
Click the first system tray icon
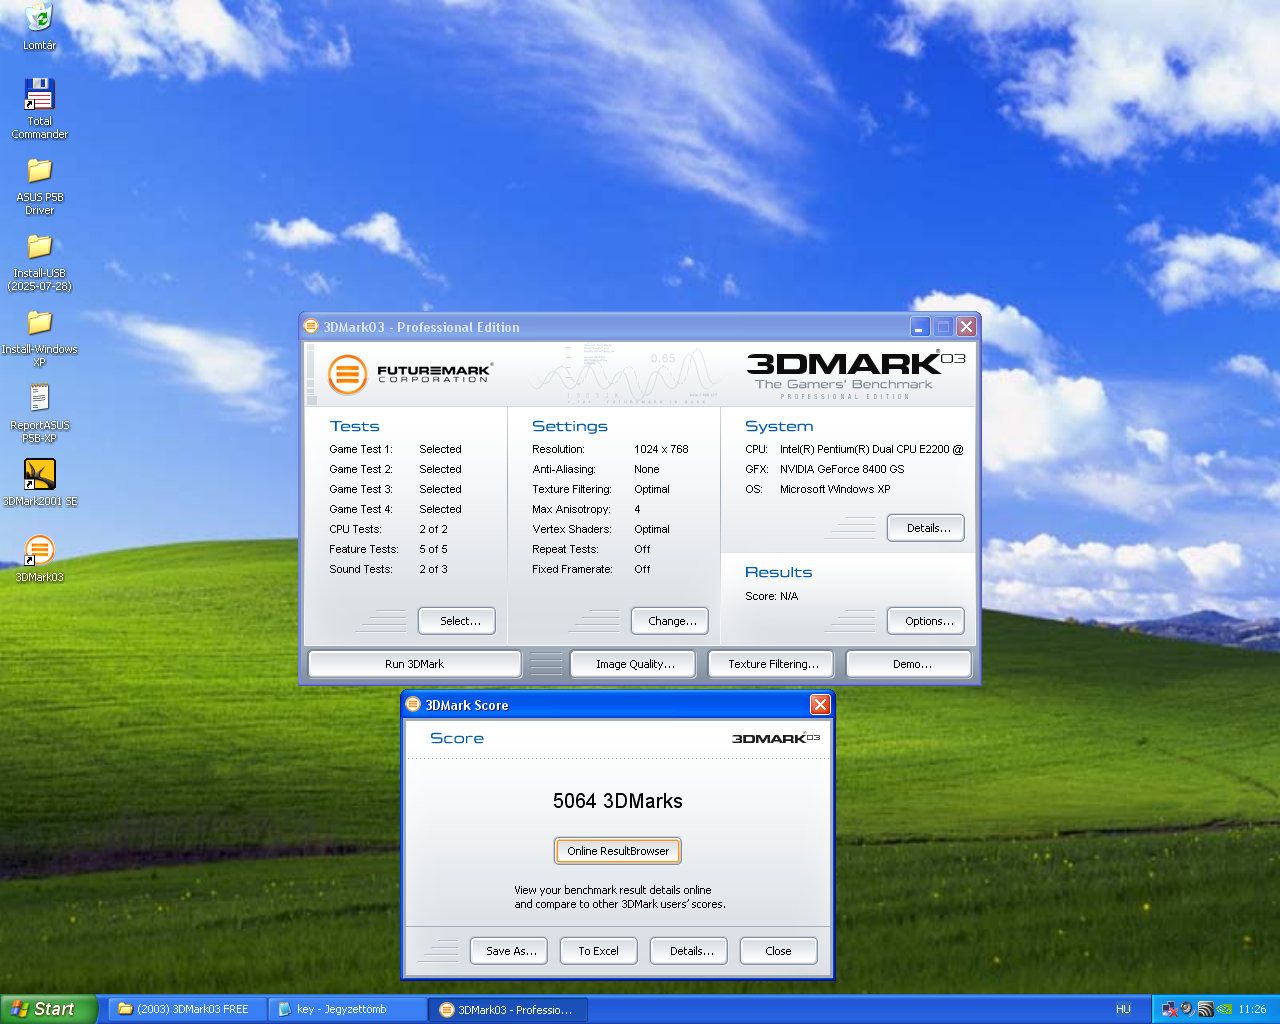pyautogui.click(x=1169, y=1009)
